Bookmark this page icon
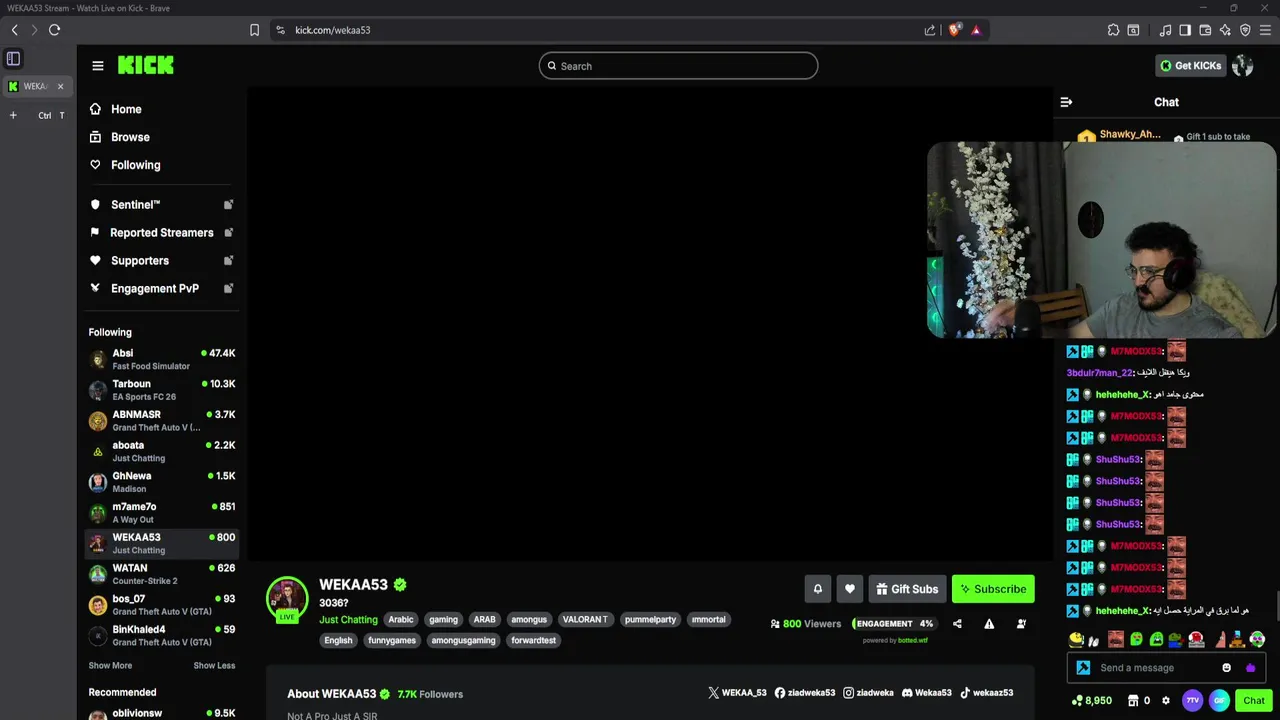This screenshot has height=720, width=1280. [255, 30]
